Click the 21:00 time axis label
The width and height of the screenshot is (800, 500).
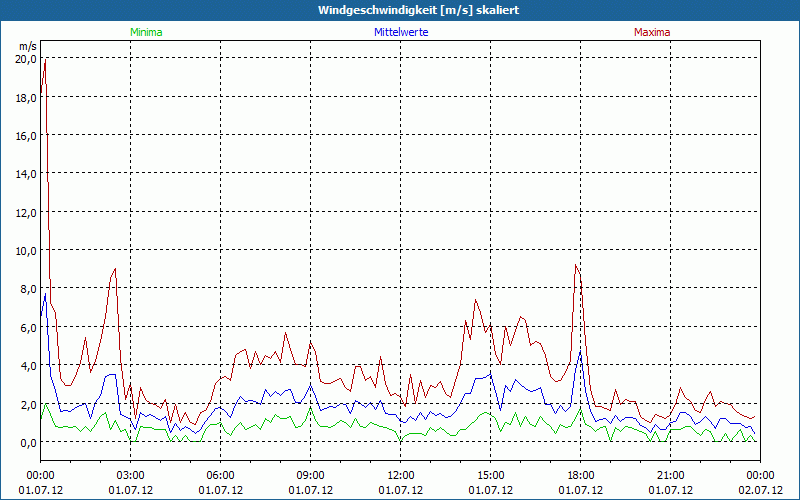click(x=670, y=476)
